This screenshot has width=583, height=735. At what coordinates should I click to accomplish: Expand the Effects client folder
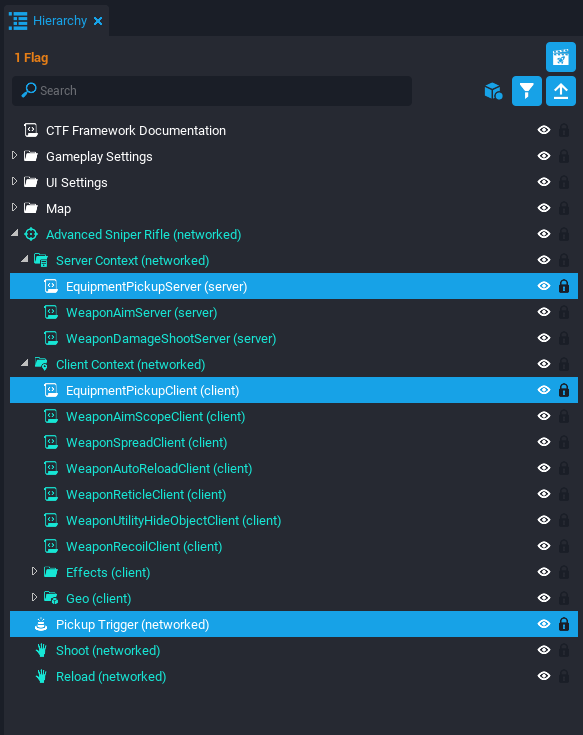coord(34,571)
